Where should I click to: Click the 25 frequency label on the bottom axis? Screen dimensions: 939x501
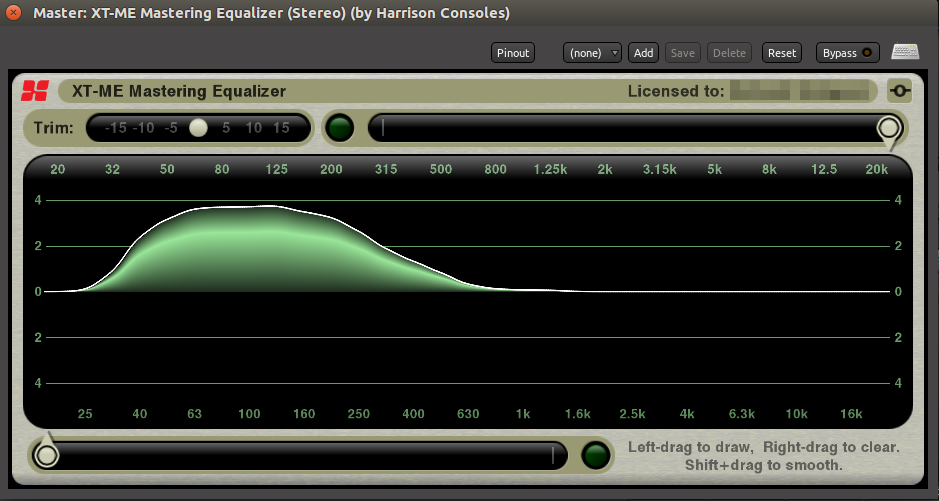click(85, 414)
